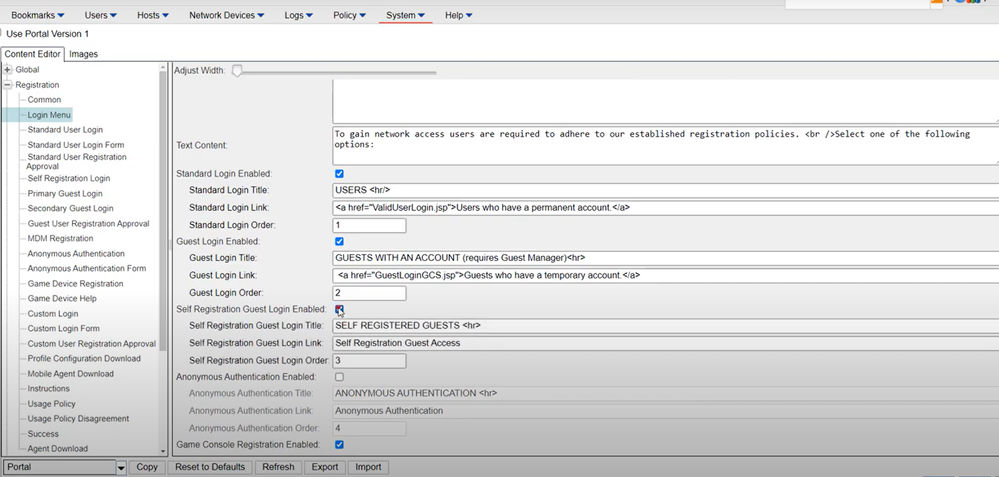Click the Guest Login Link field
The image size is (999, 477).
point(666,275)
